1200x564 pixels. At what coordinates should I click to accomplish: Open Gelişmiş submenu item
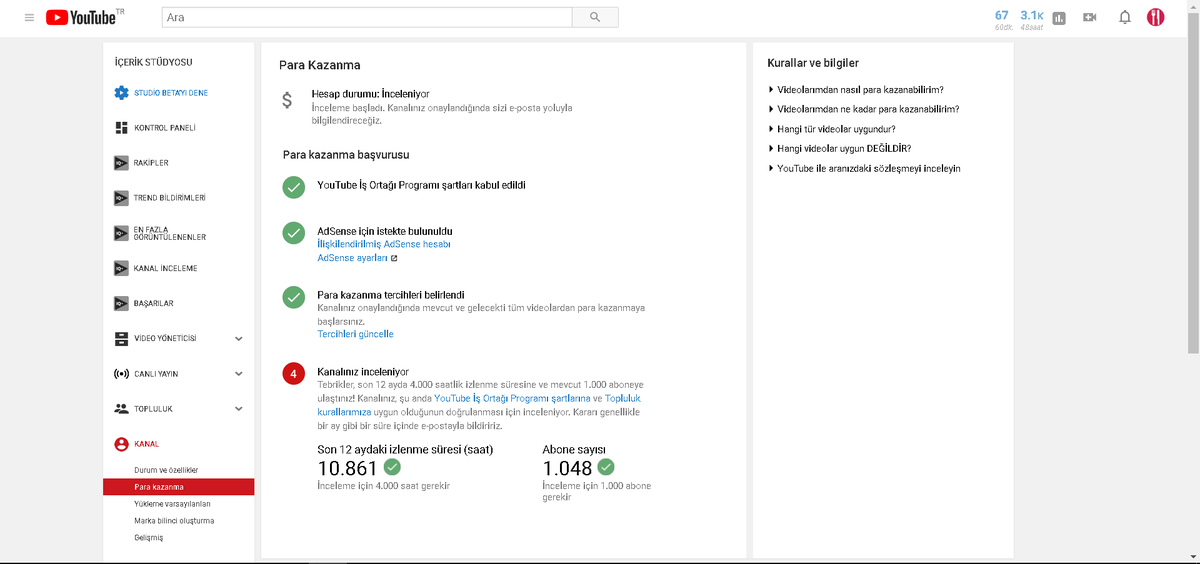[148, 537]
